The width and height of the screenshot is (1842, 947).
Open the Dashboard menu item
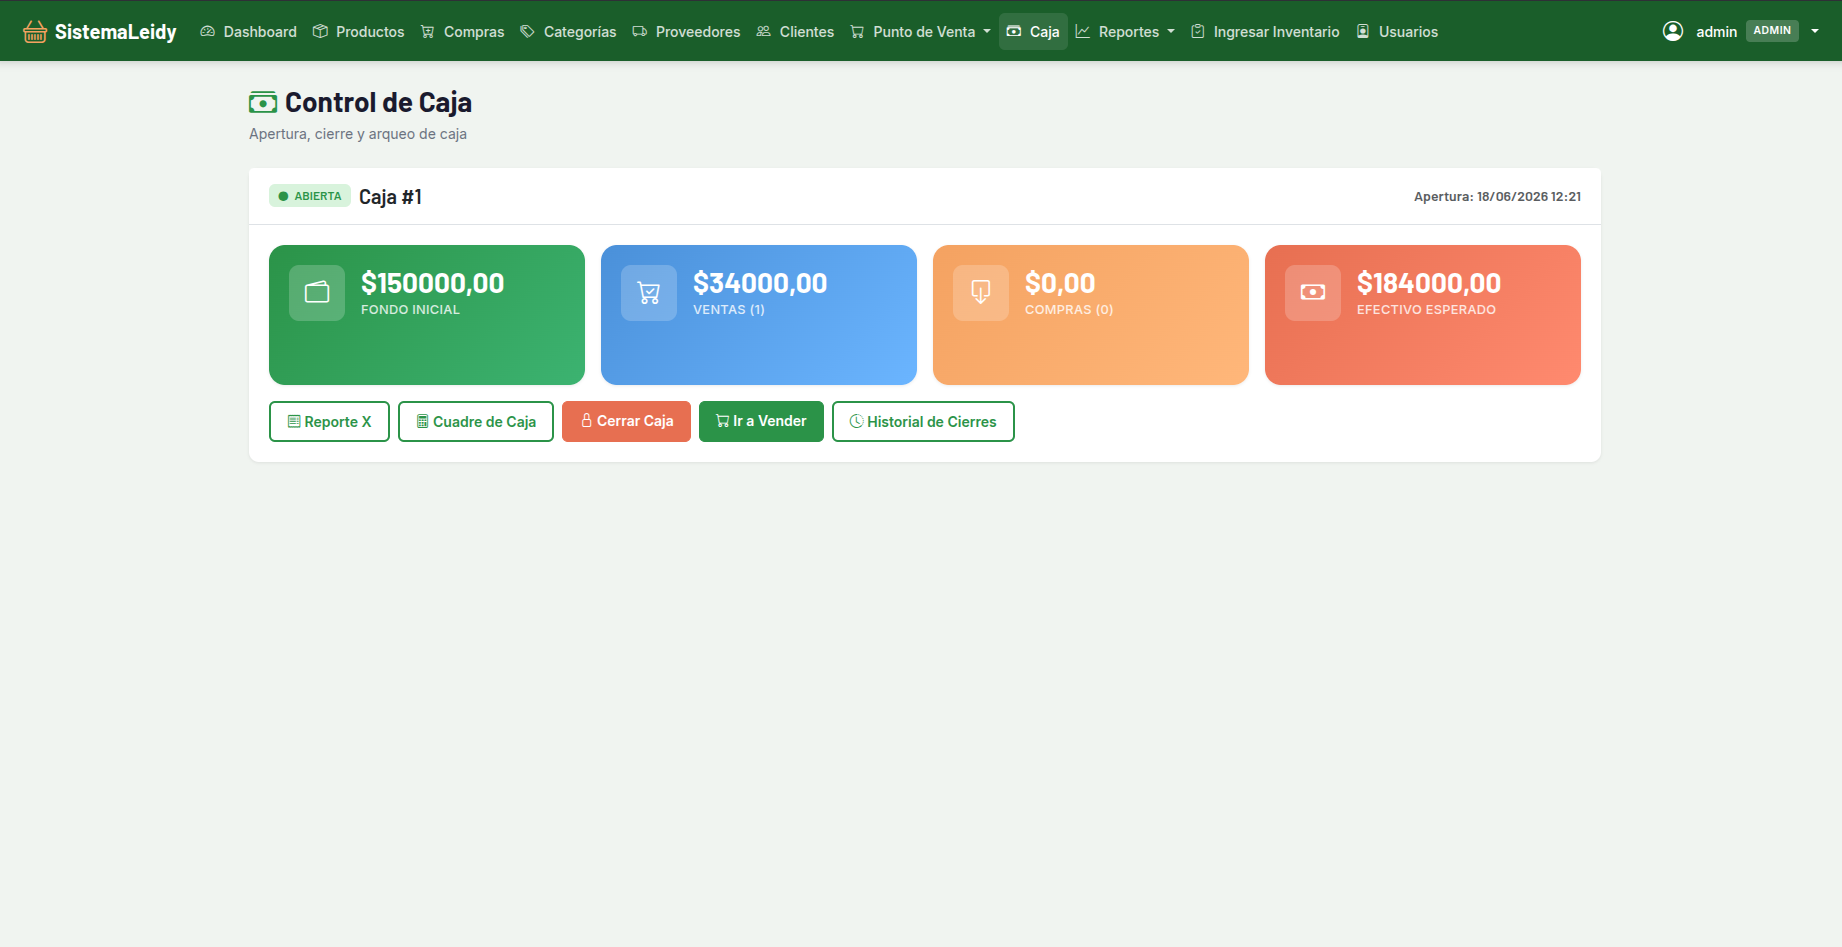click(248, 32)
